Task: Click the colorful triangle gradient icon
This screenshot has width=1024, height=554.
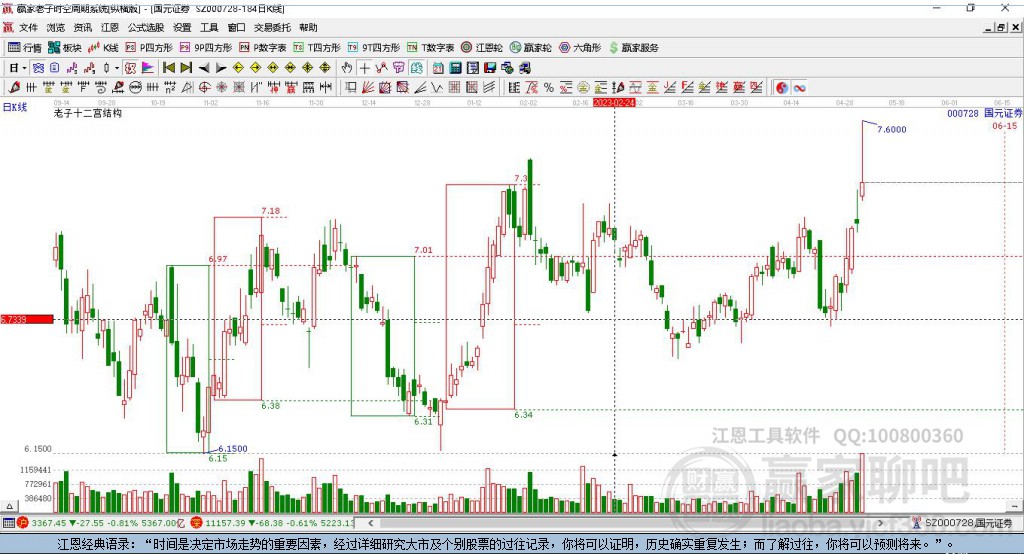Action: pos(148,68)
